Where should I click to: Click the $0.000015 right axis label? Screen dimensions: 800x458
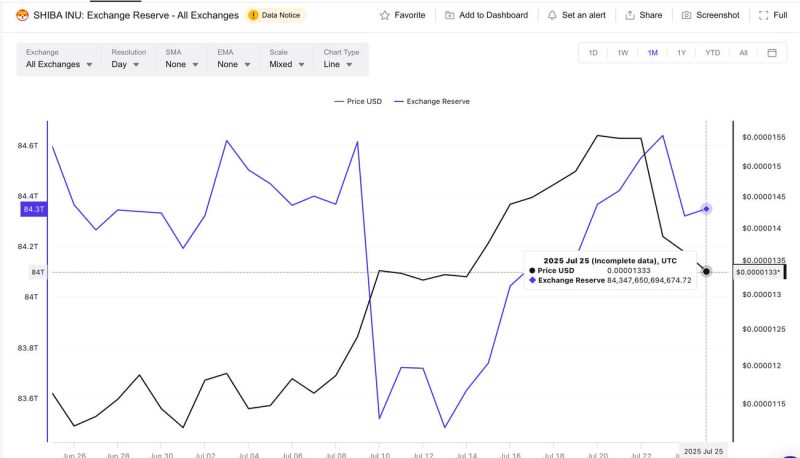point(762,166)
